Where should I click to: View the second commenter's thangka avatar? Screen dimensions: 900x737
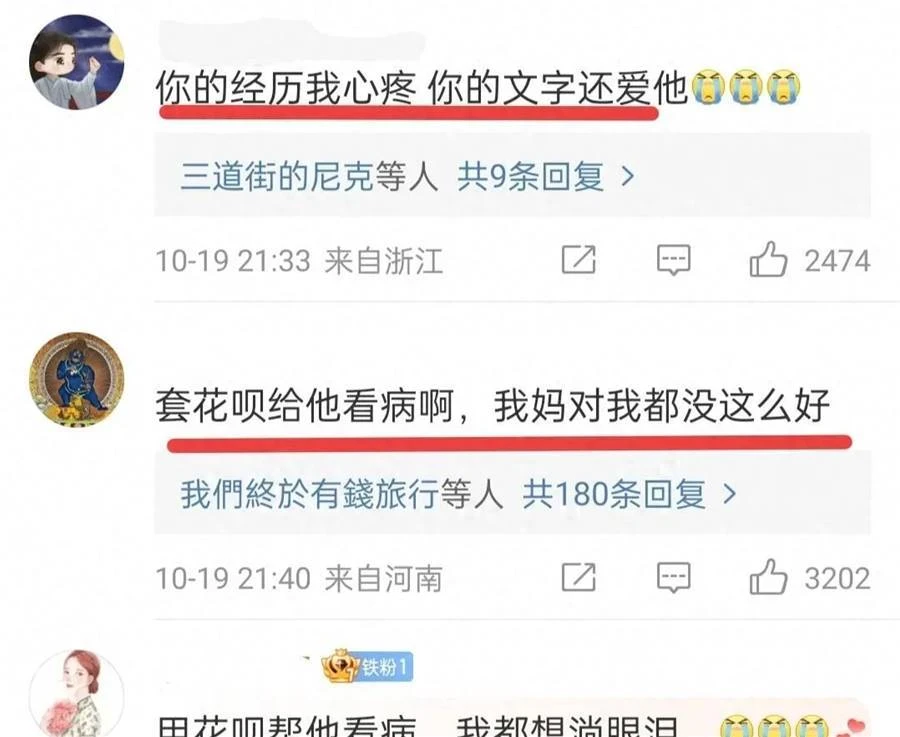tap(76, 379)
